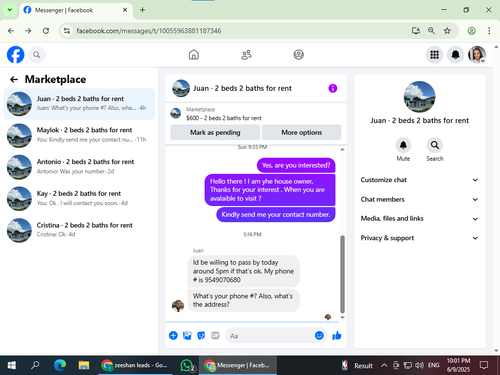Image resolution: width=500 pixels, height=375 pixels.
Task: Open WhatsApp from taskbar
Action: (x=187, y=365)
